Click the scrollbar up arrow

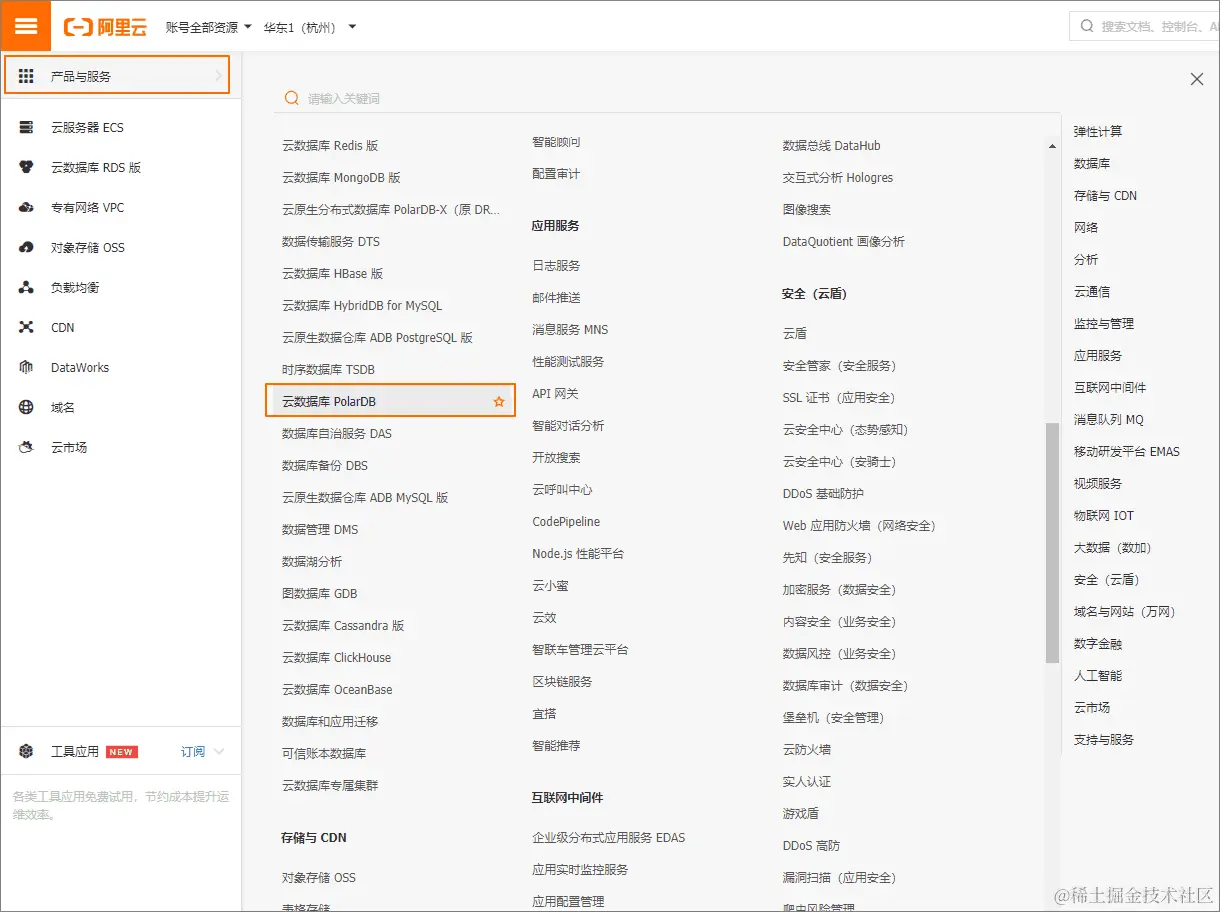click(1052, 147)
